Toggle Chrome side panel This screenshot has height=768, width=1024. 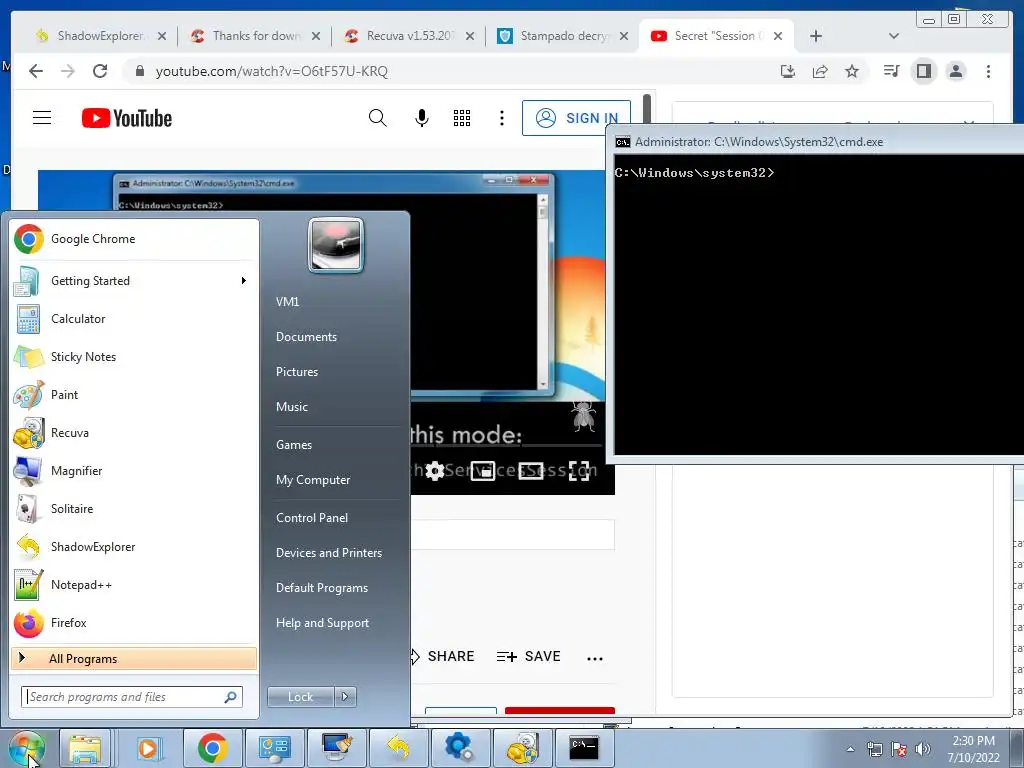[x=923, y=71]
